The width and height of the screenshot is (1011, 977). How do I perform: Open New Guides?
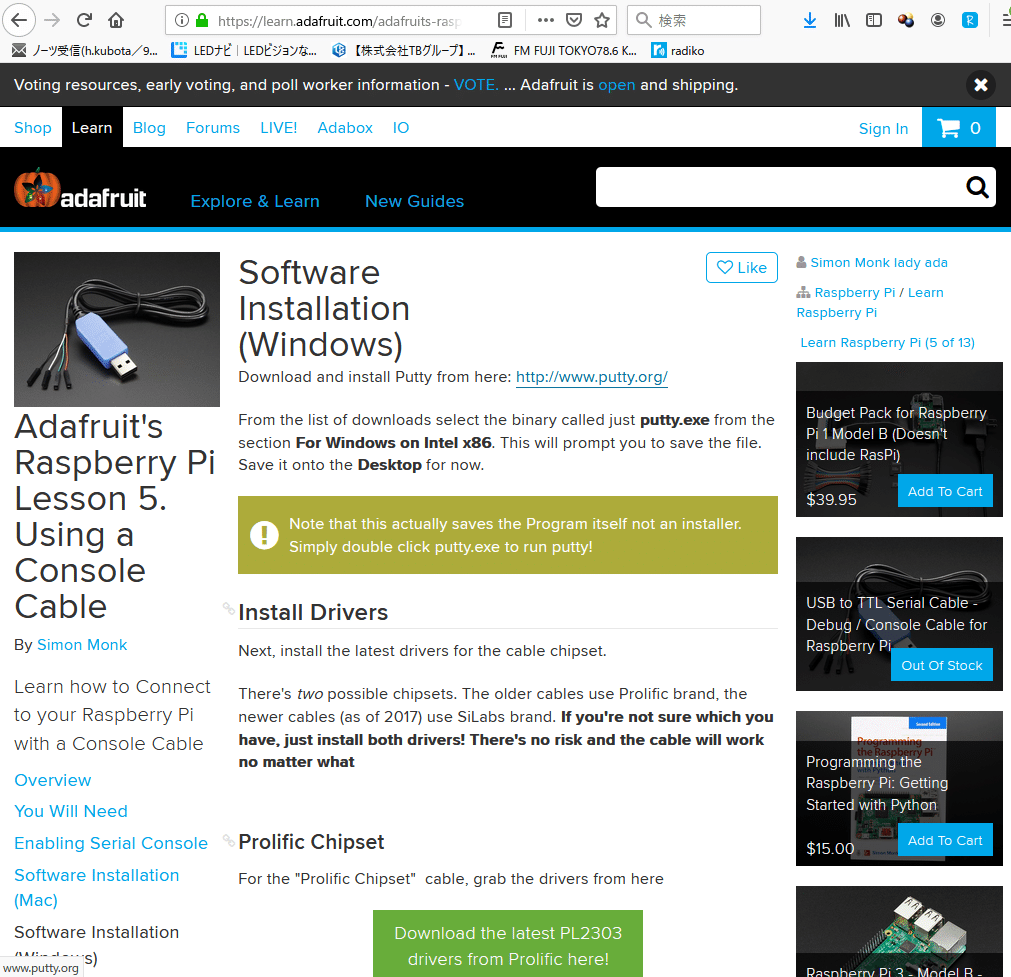tap(415, 201)
